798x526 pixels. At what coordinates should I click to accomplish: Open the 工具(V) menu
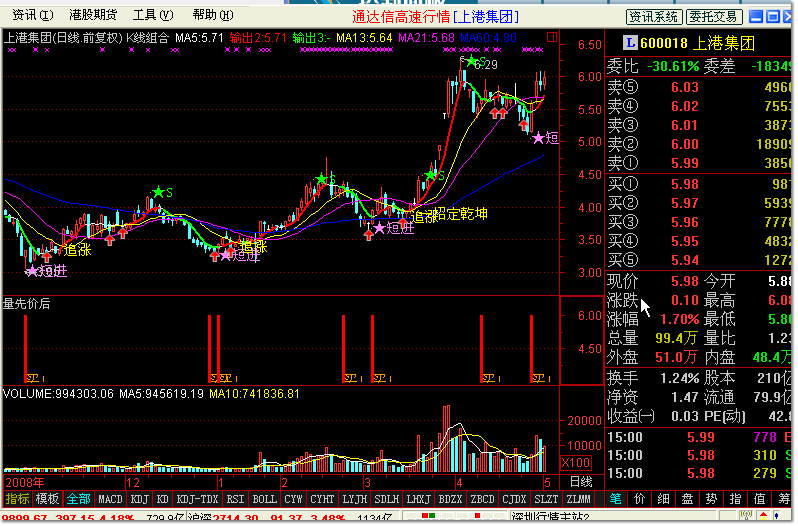pyautogui.click(x=153, y=15)
